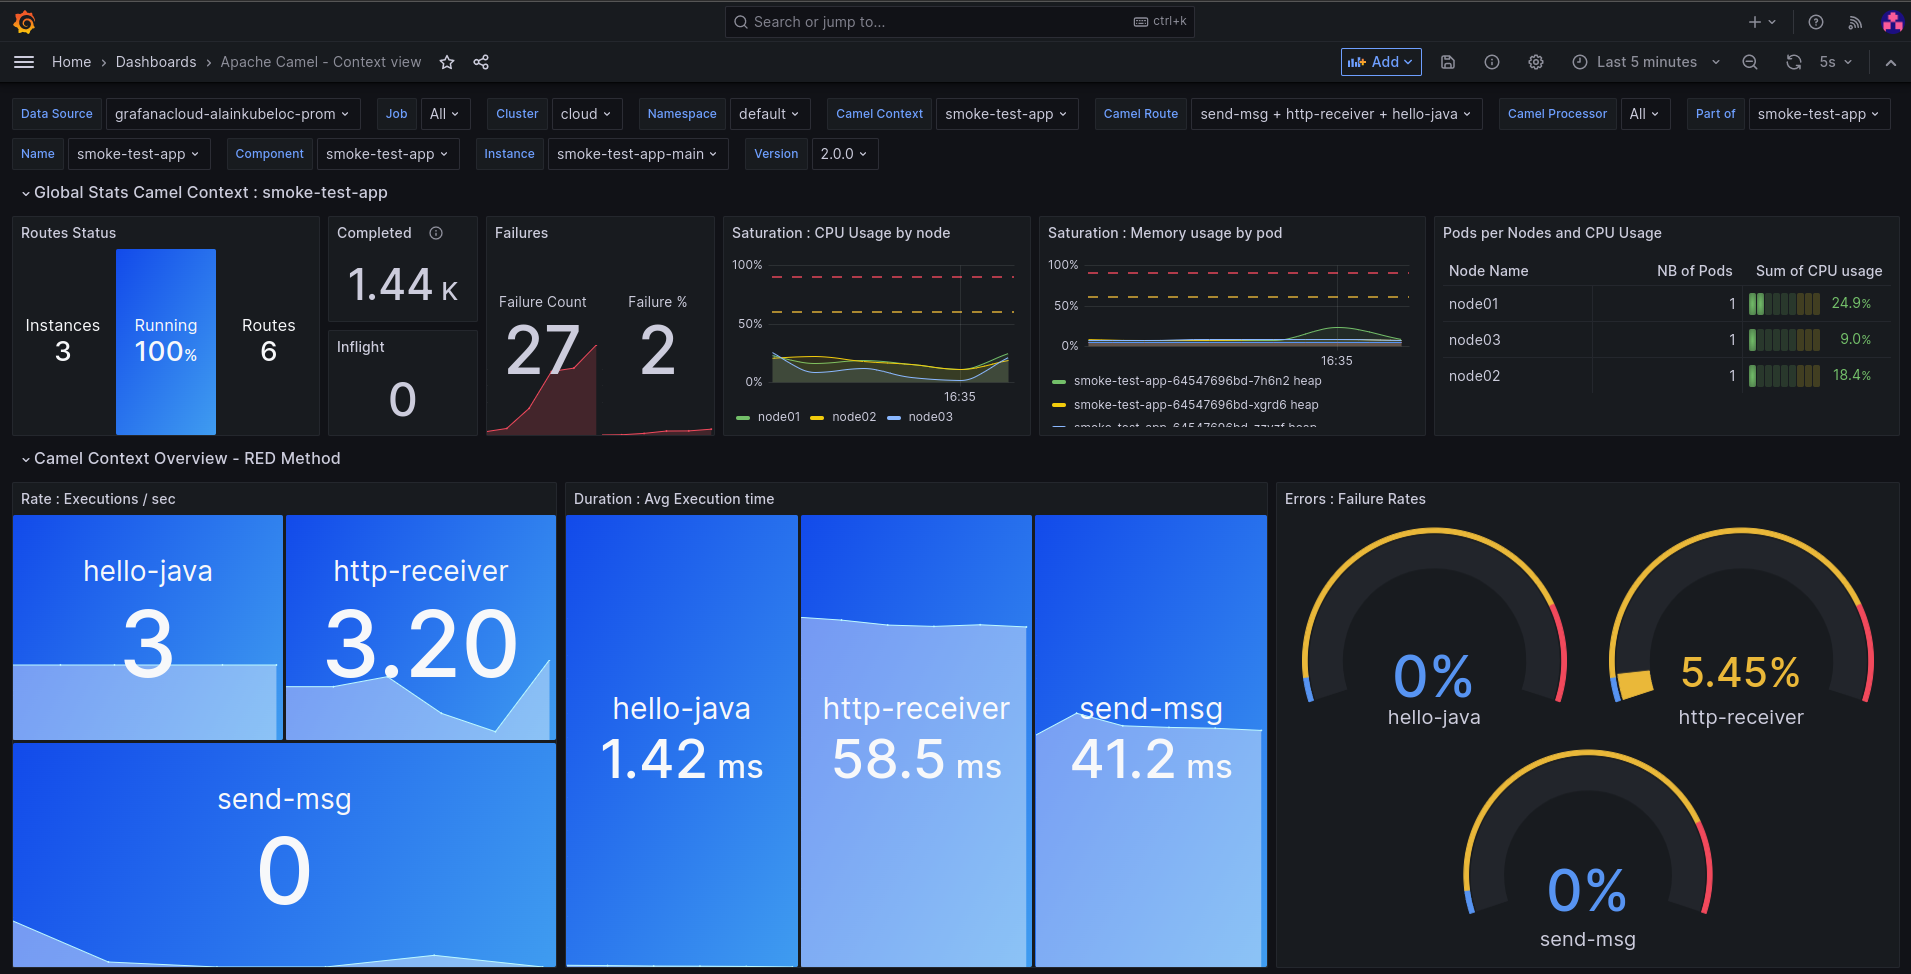Screen dimensions: 1911x974
Task: Click the plus new item menu
Action: click(x=1762, y=22)
